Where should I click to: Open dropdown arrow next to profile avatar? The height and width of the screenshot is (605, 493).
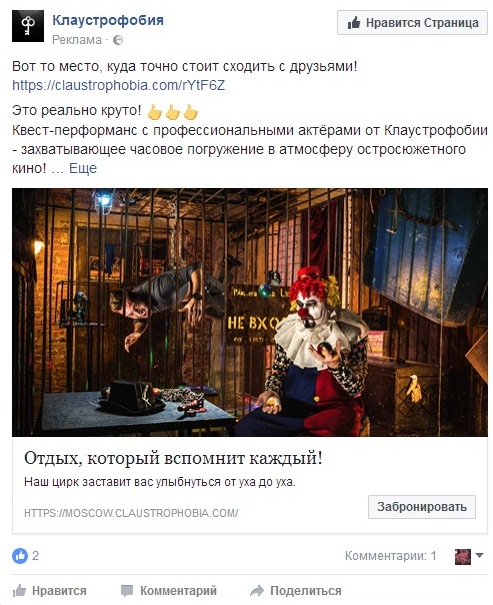coord(479,555)
